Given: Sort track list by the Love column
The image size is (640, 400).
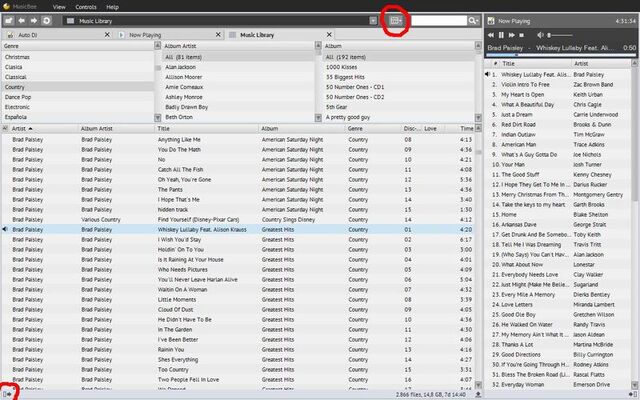Looking at the screenshot, I should point(433,129).
